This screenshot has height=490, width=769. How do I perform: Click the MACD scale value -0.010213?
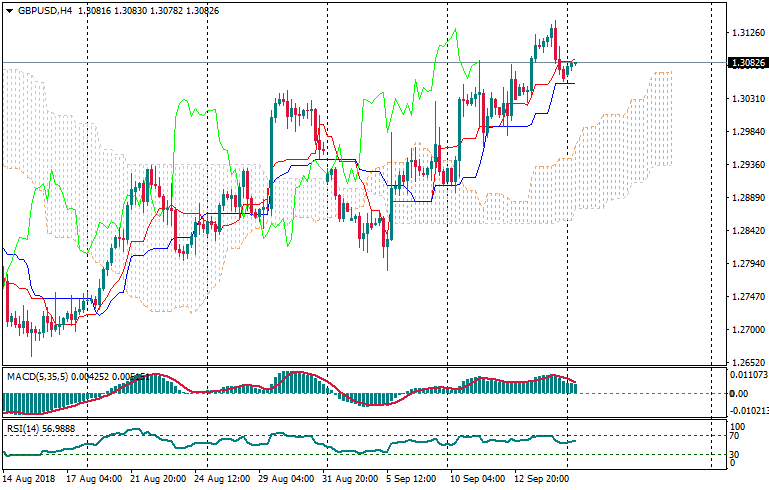coord(745,410)
